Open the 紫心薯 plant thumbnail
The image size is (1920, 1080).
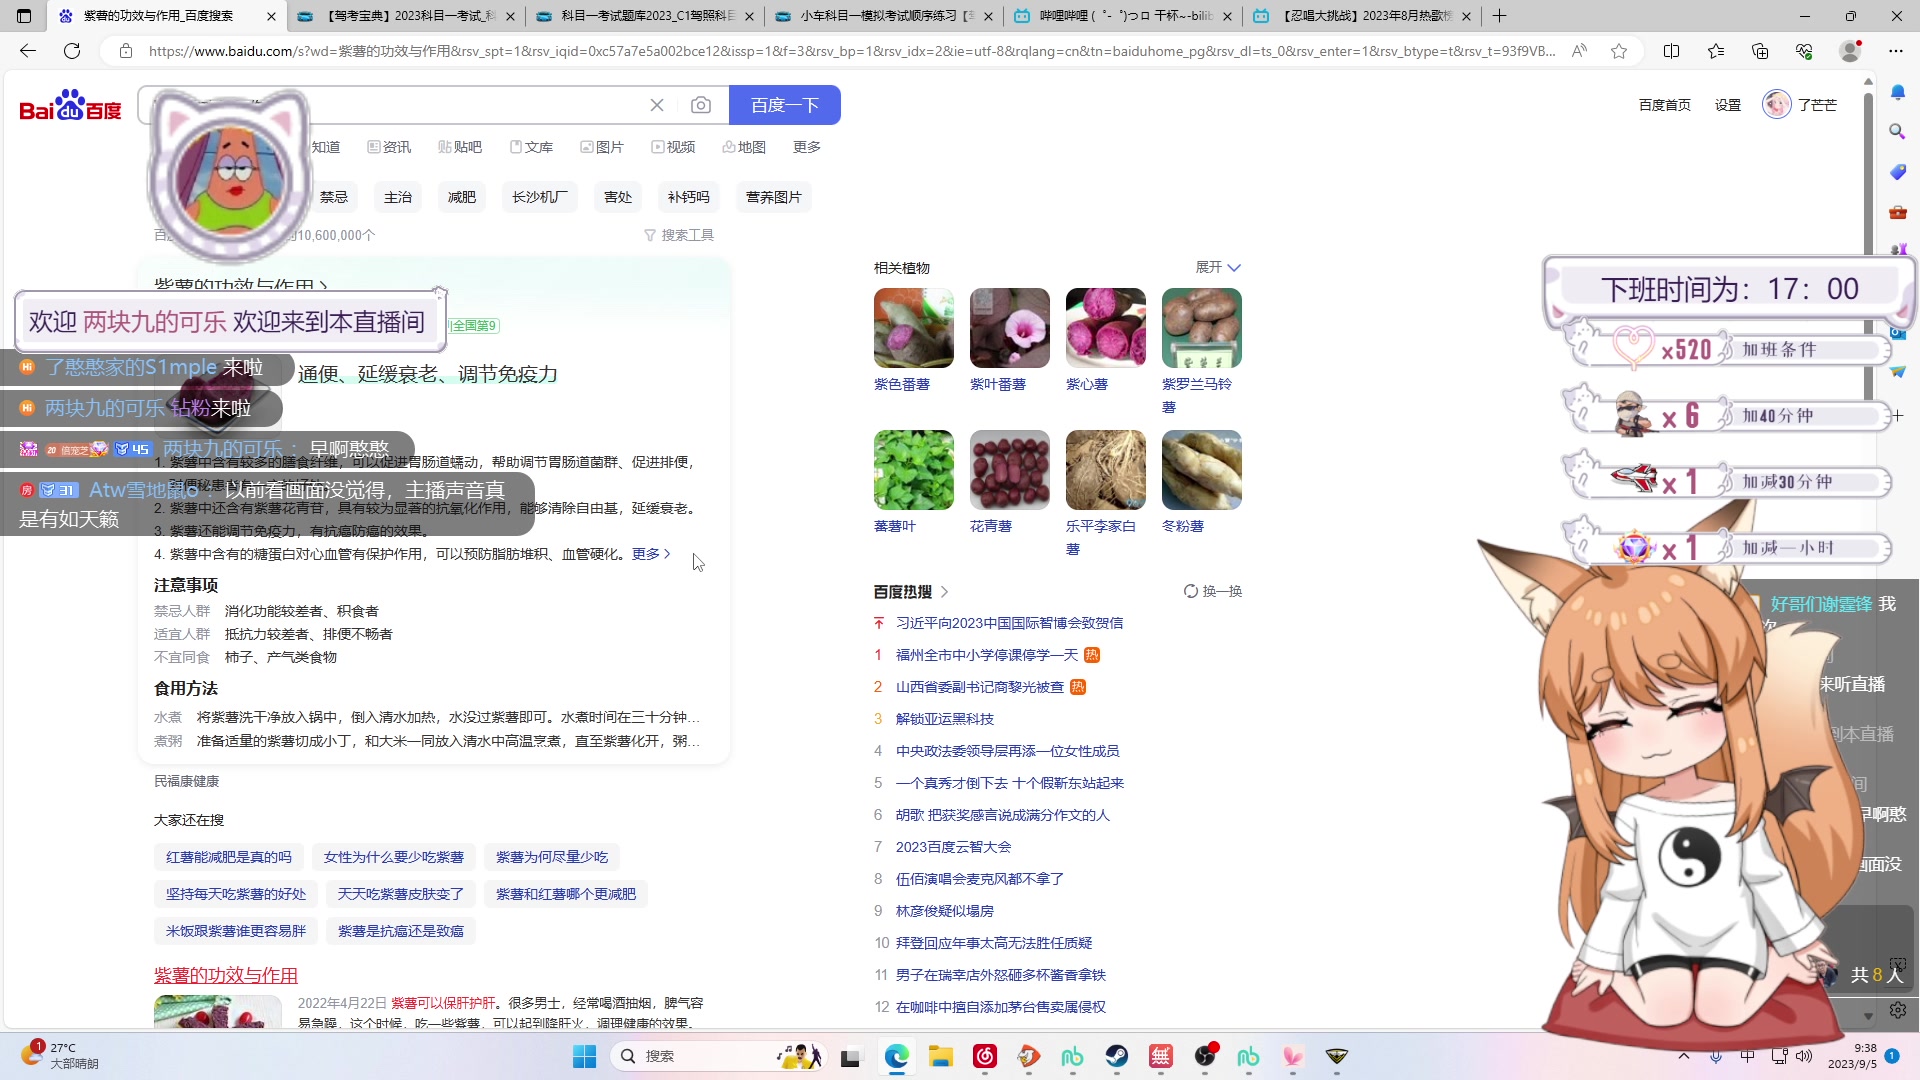[x=1106, y=328]
